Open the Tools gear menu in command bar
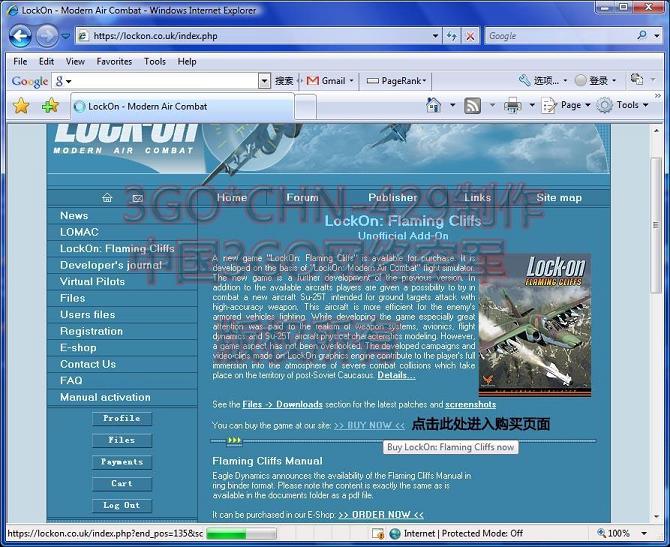Screen dimensions: 670x547 [622, 105]
